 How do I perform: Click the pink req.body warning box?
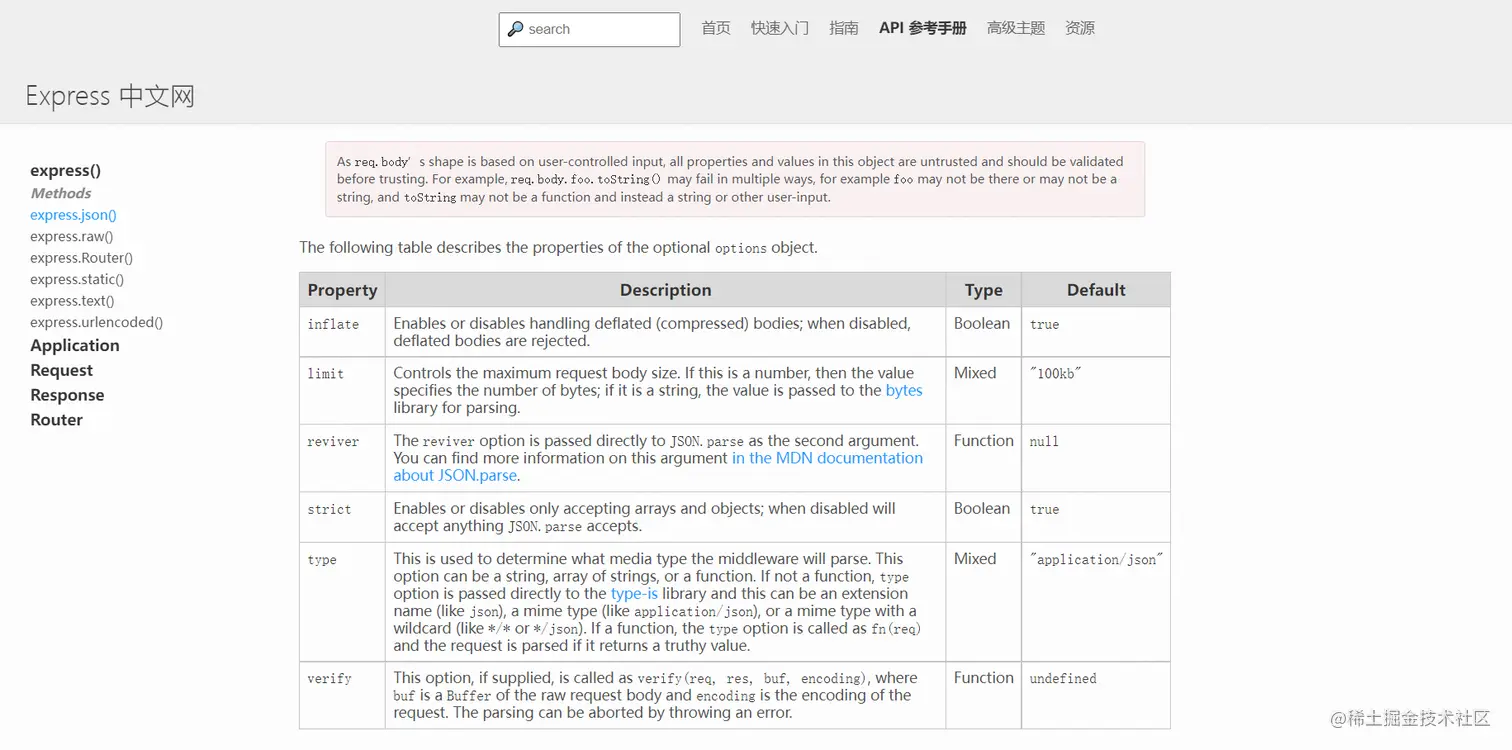point(735,179)
